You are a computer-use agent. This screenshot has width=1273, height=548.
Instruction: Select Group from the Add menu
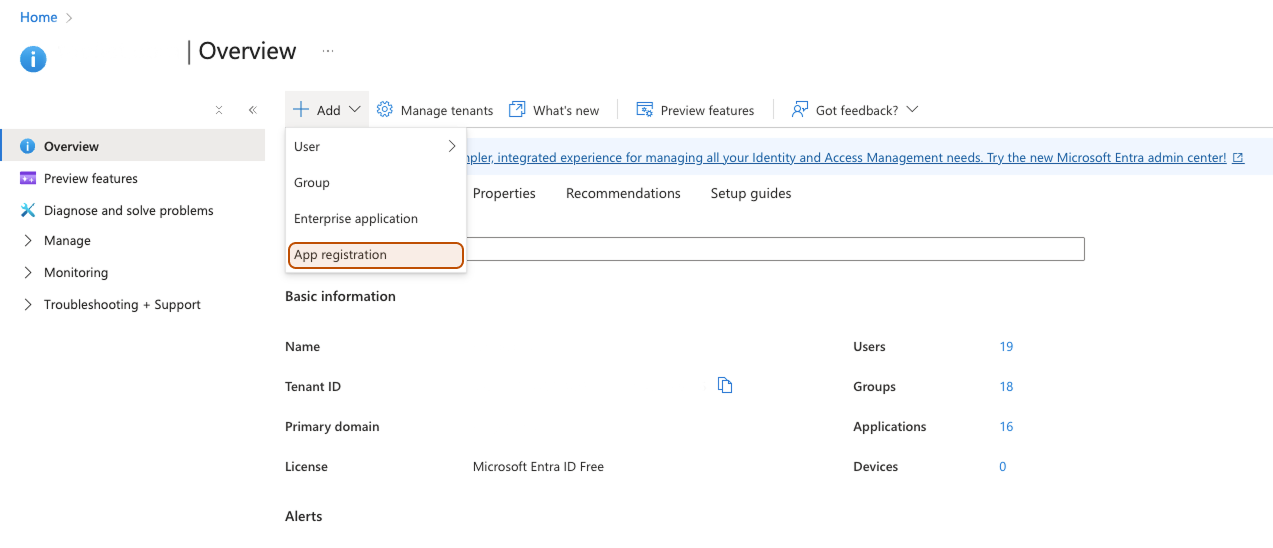pyautogui.click(x=376, y=182)
